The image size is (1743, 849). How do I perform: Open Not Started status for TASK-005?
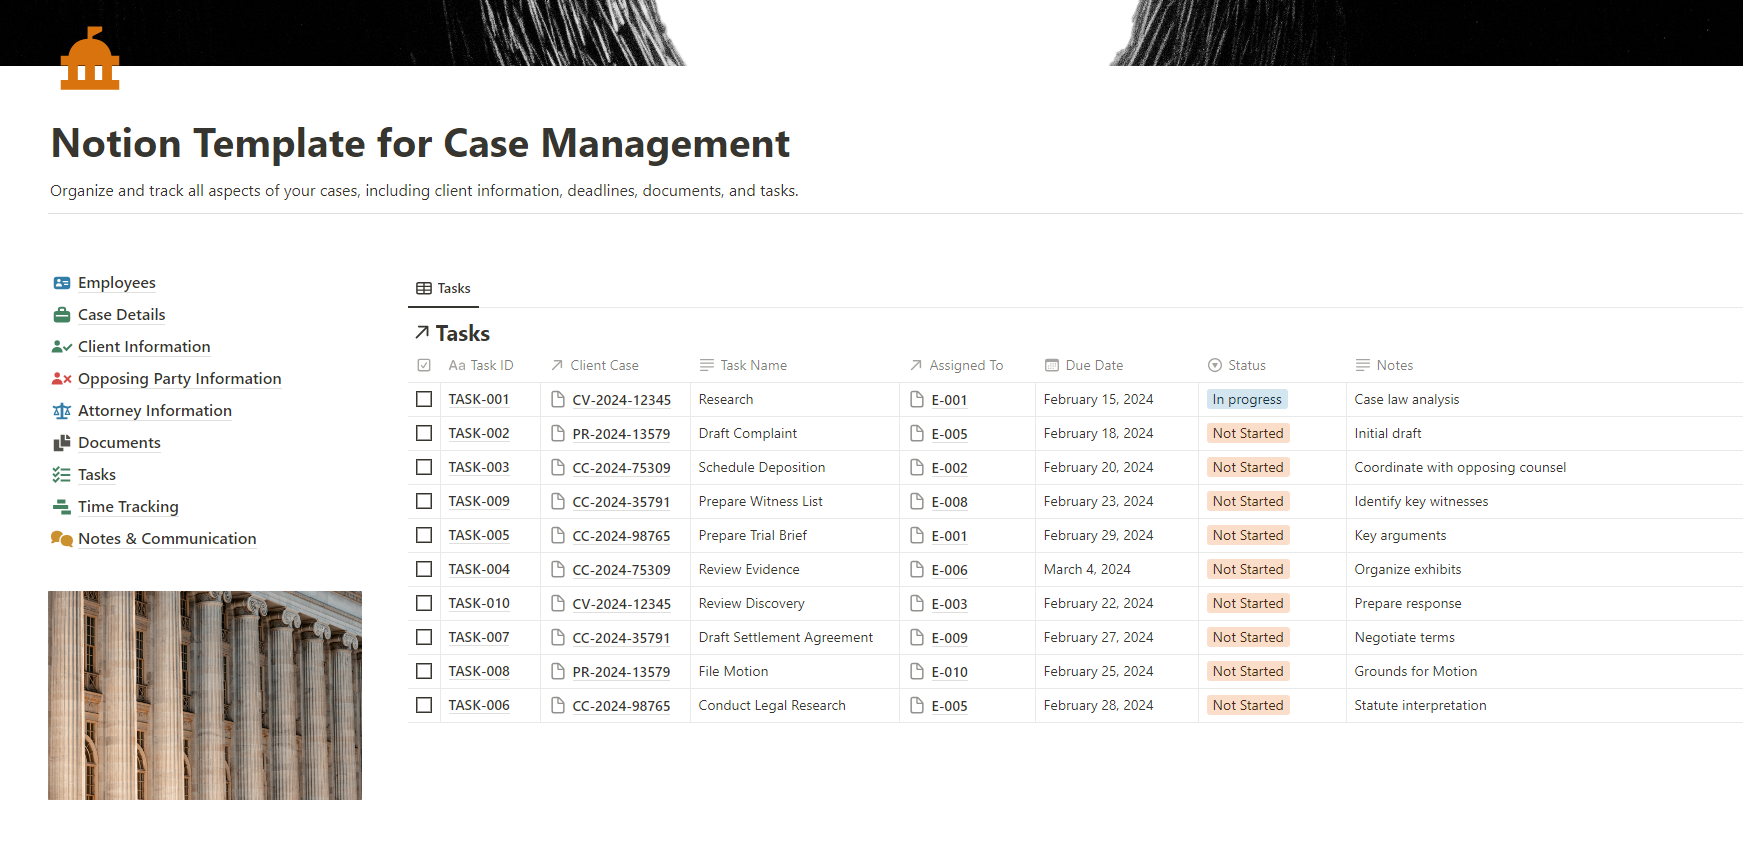[1248, 535]
